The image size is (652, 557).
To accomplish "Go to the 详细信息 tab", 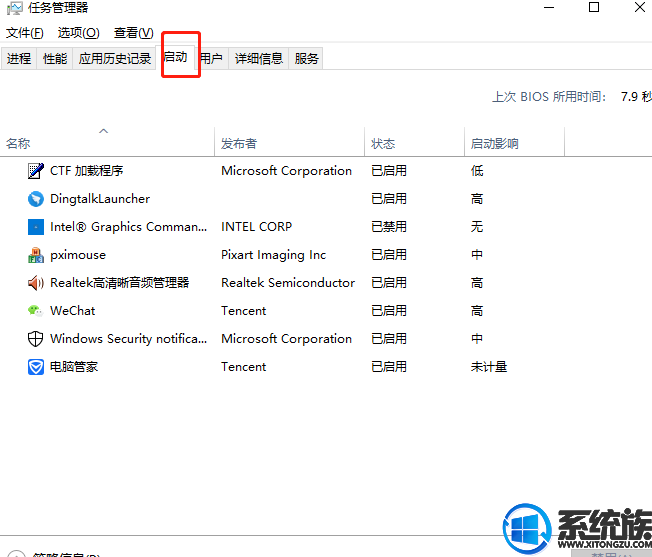I will [259, 59].
